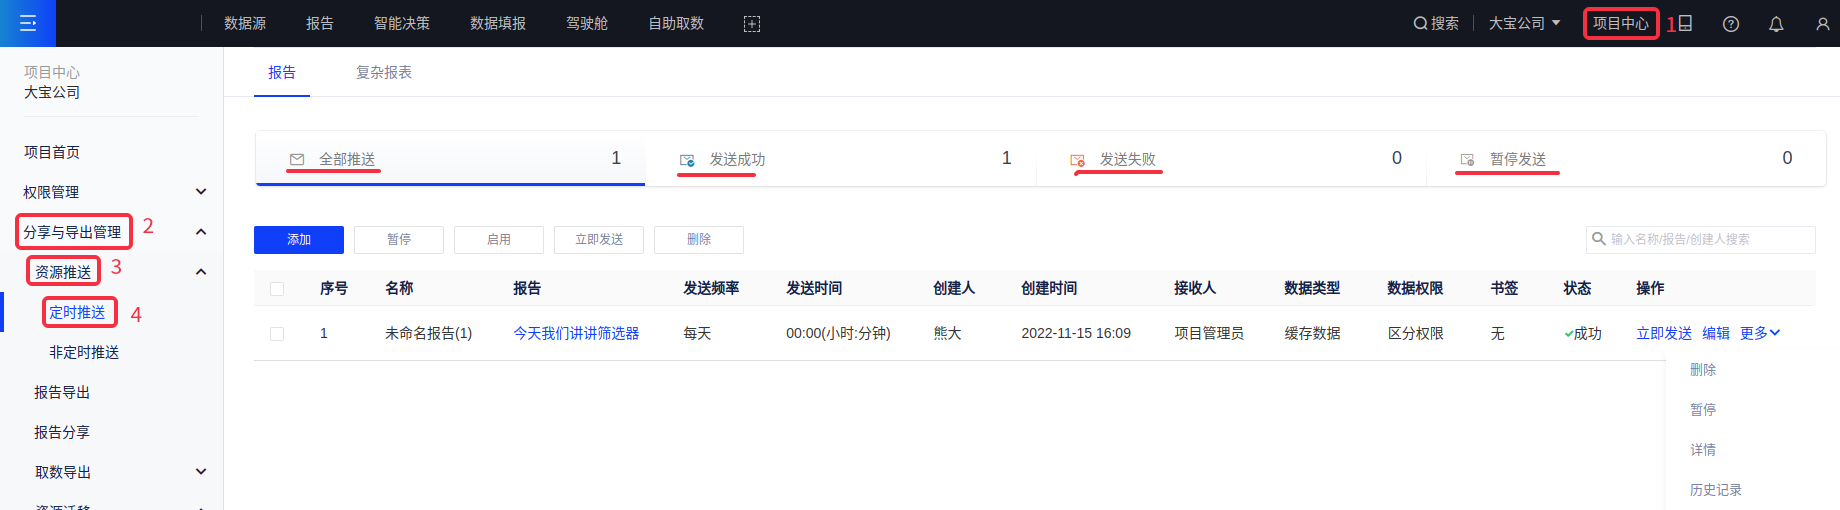Open the 今天我们讲讲筛选器 report link

pyautogui.click(x=576, y=334)
